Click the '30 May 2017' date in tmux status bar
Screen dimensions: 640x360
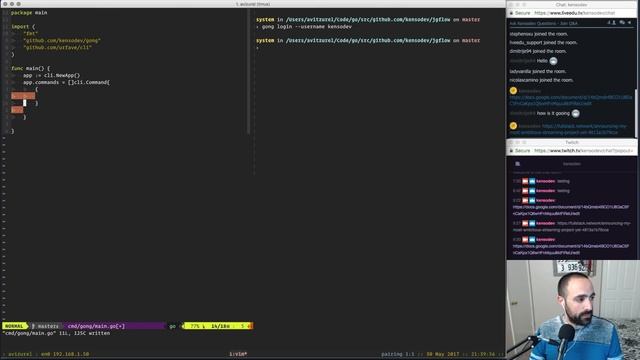coord(443,354)
